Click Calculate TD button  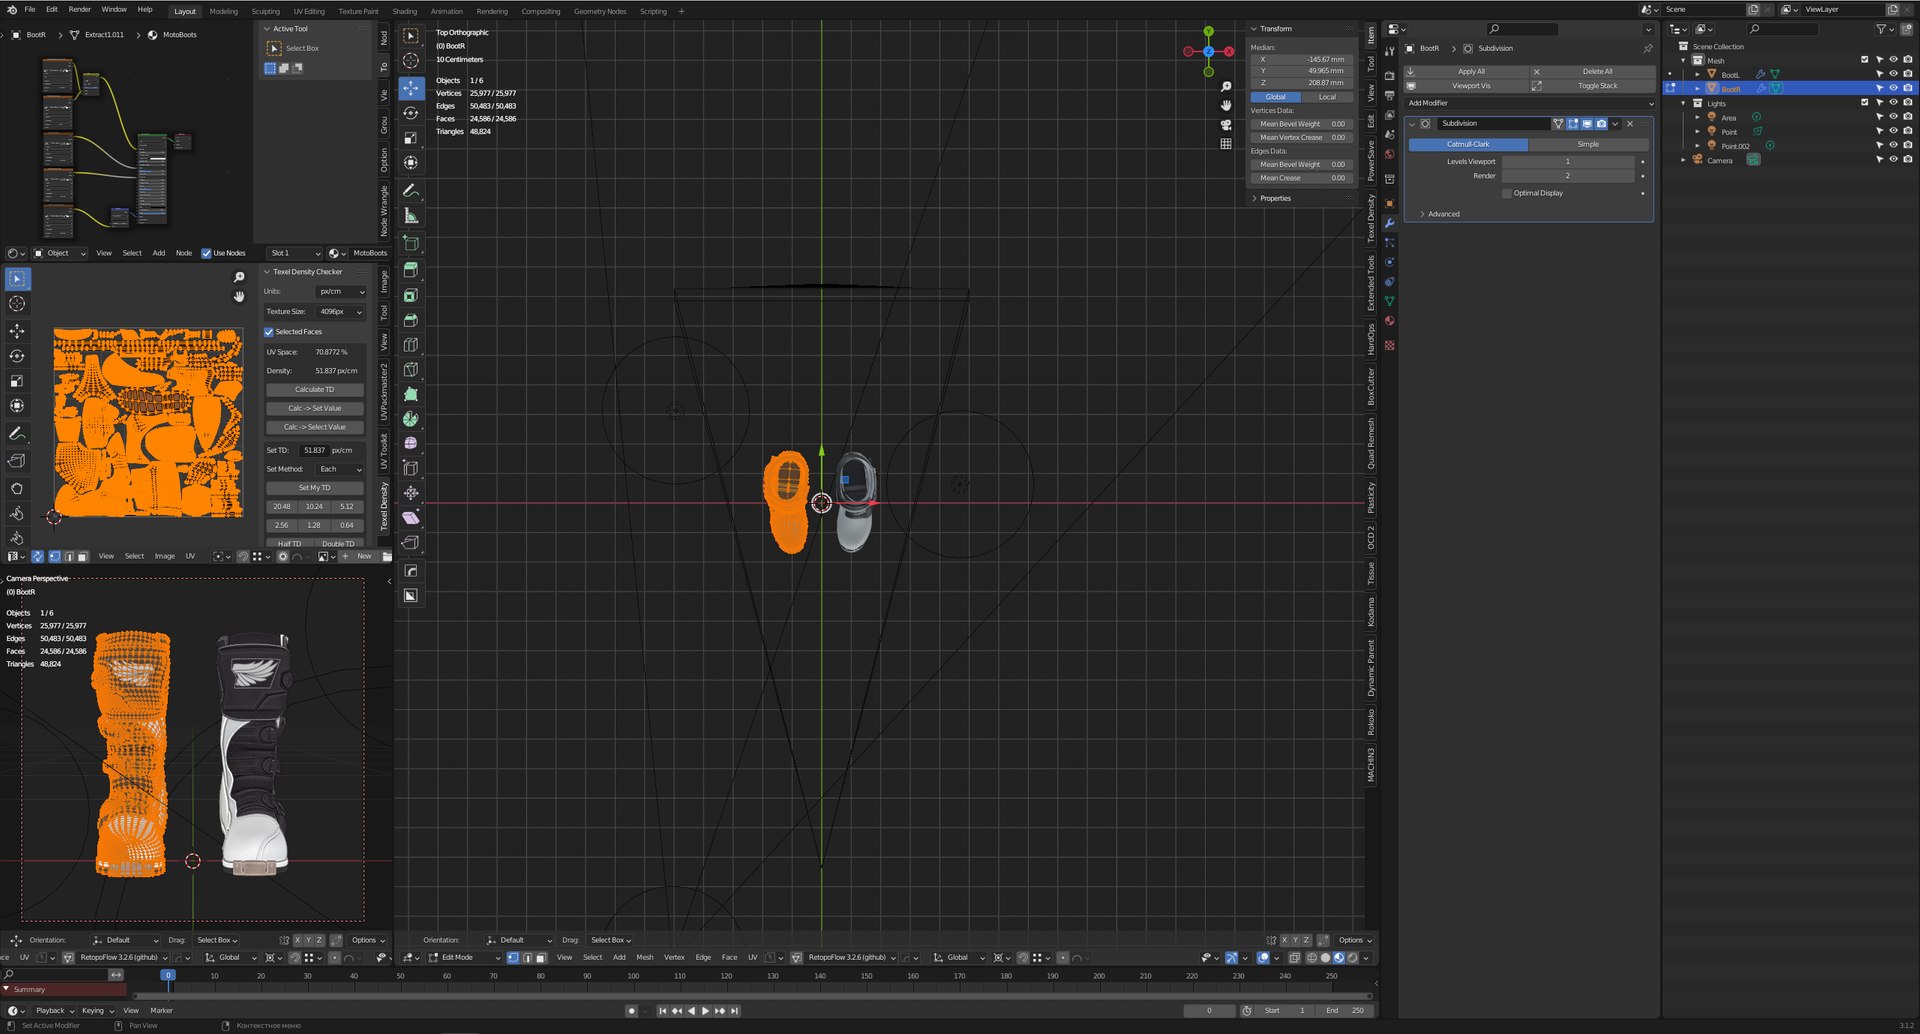click(315, 390)
